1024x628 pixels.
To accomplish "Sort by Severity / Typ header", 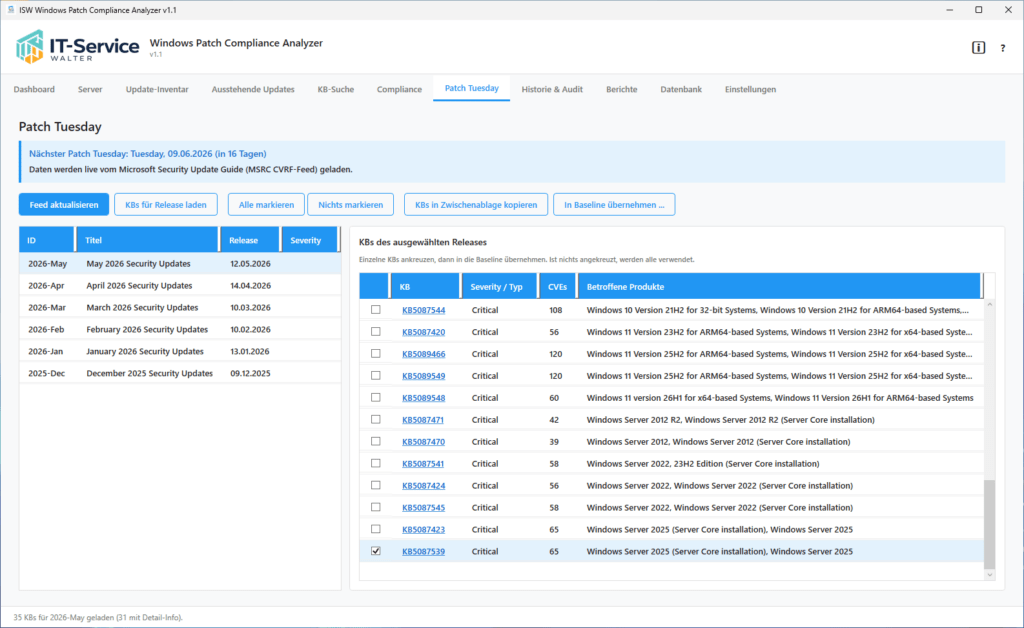I will click(499, 286).
